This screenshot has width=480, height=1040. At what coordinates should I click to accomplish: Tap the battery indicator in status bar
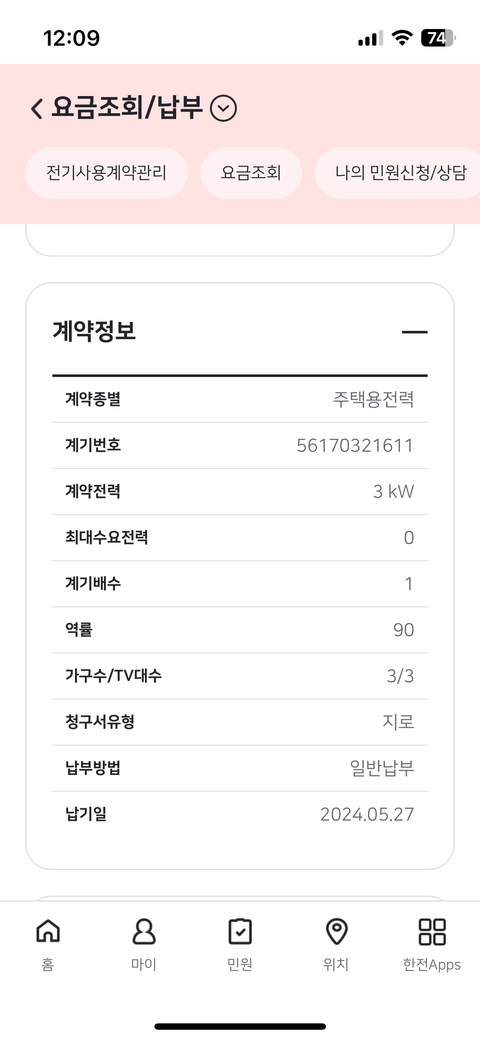438,38
